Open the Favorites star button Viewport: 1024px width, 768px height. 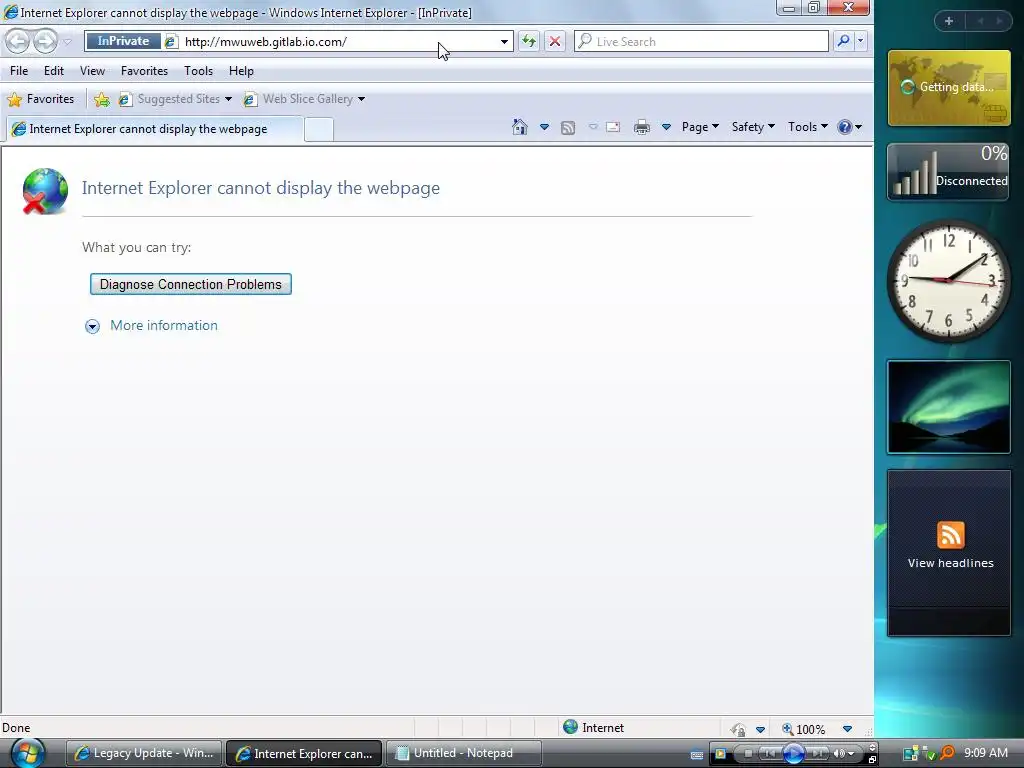40,99
